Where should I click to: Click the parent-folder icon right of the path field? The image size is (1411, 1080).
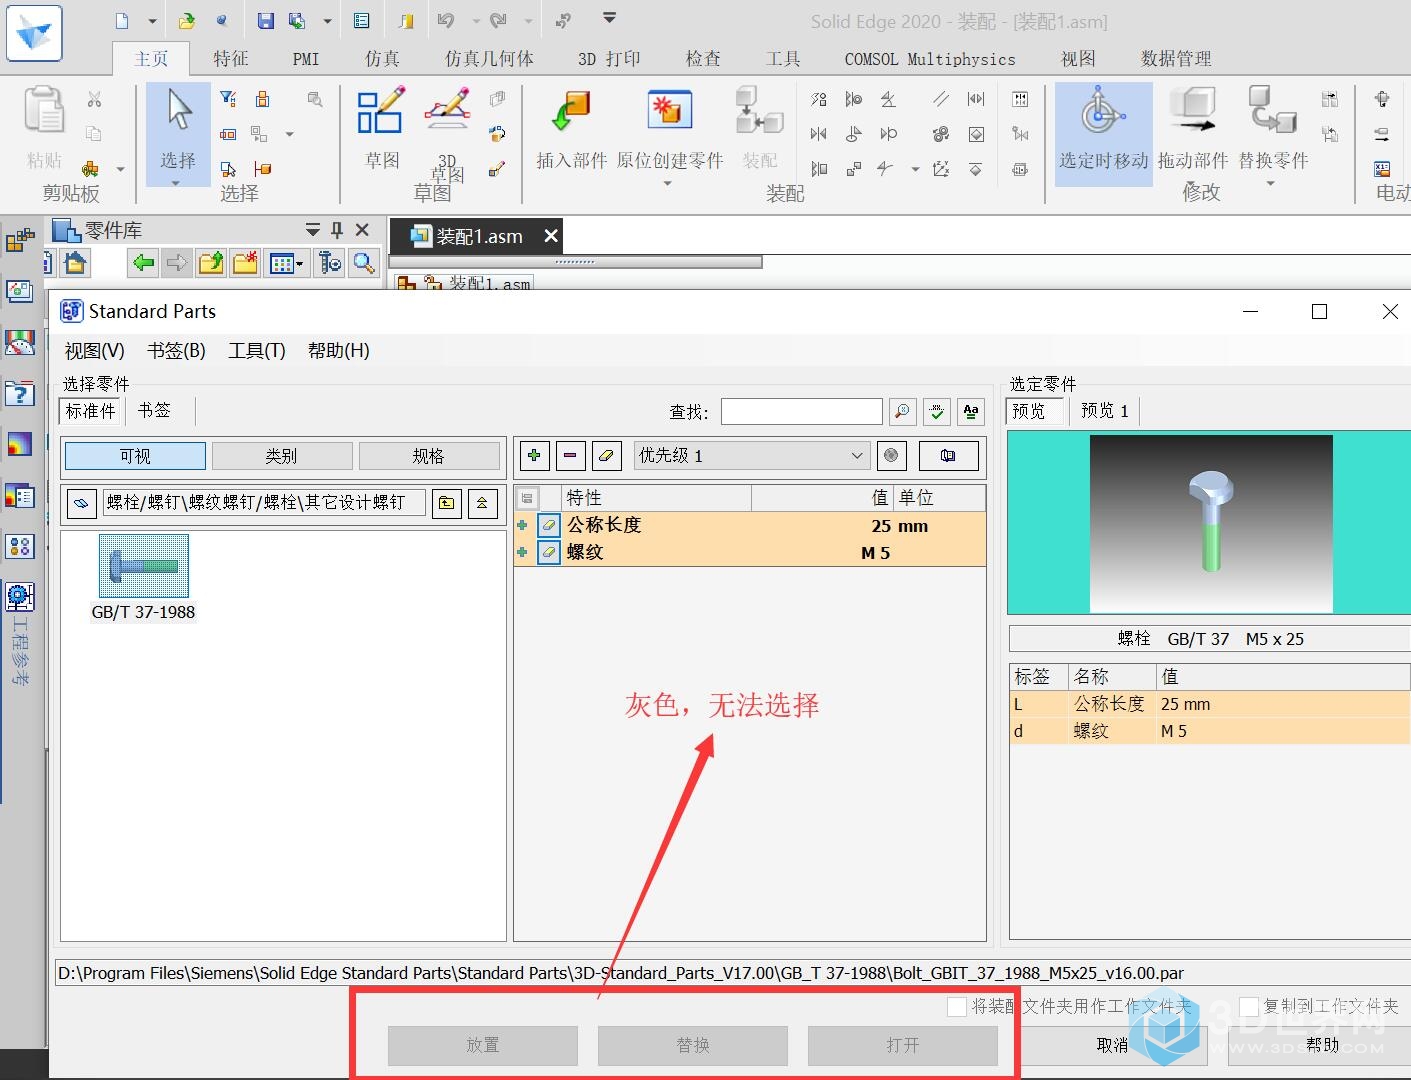pos(446,503)
